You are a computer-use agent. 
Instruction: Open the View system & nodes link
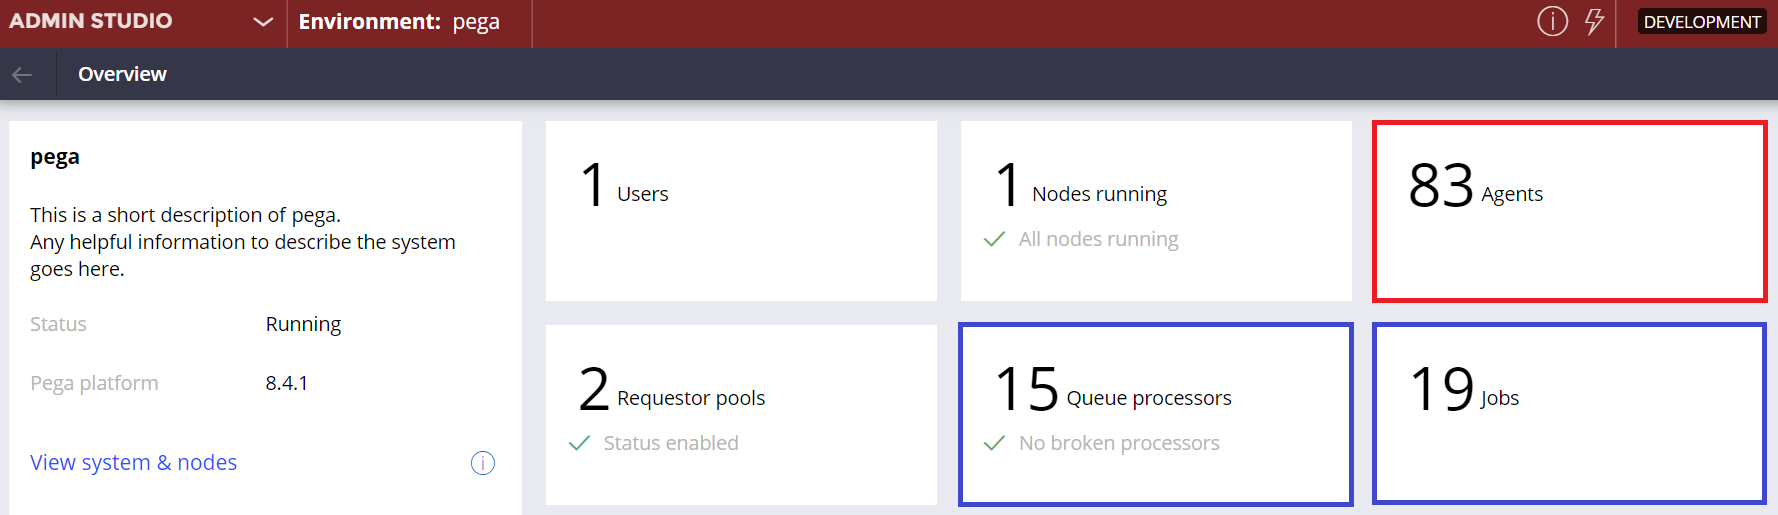click(134, 462)
